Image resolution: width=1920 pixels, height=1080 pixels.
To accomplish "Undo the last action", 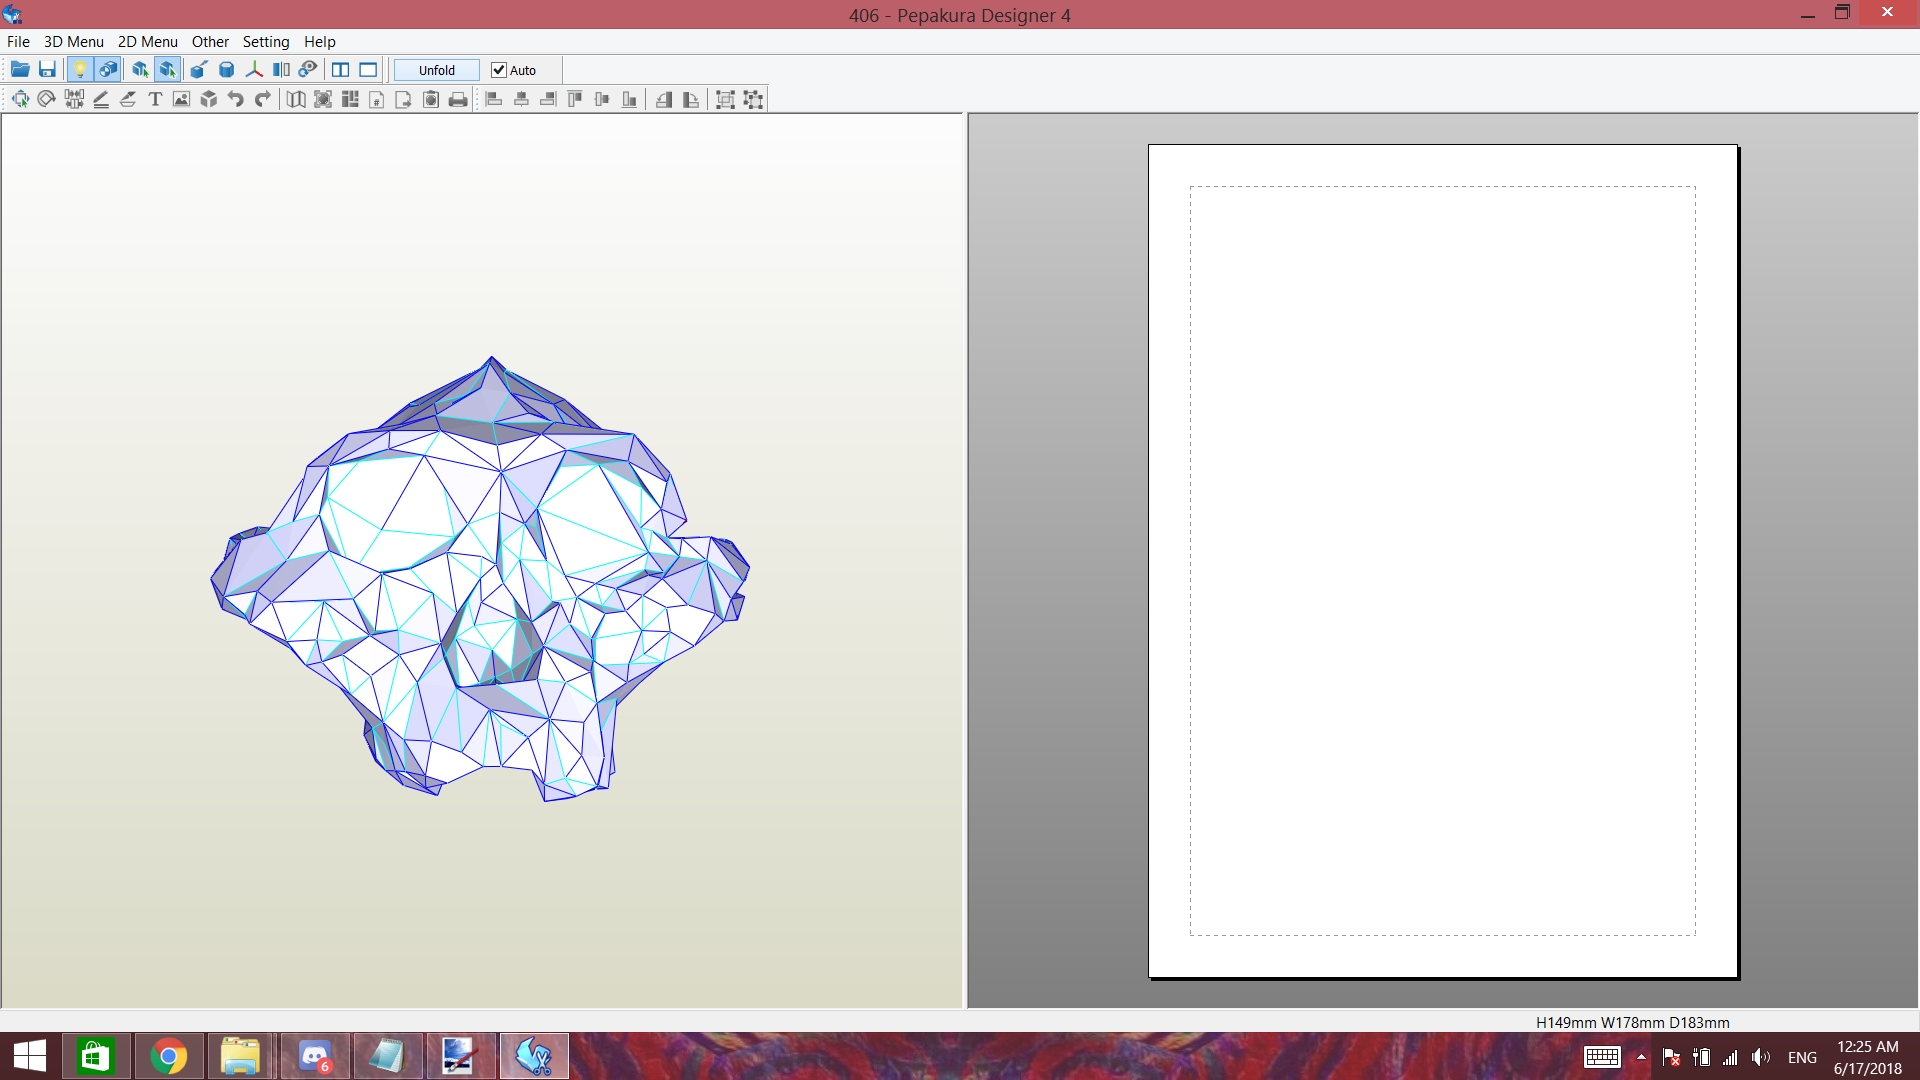I will pos(236,99).
